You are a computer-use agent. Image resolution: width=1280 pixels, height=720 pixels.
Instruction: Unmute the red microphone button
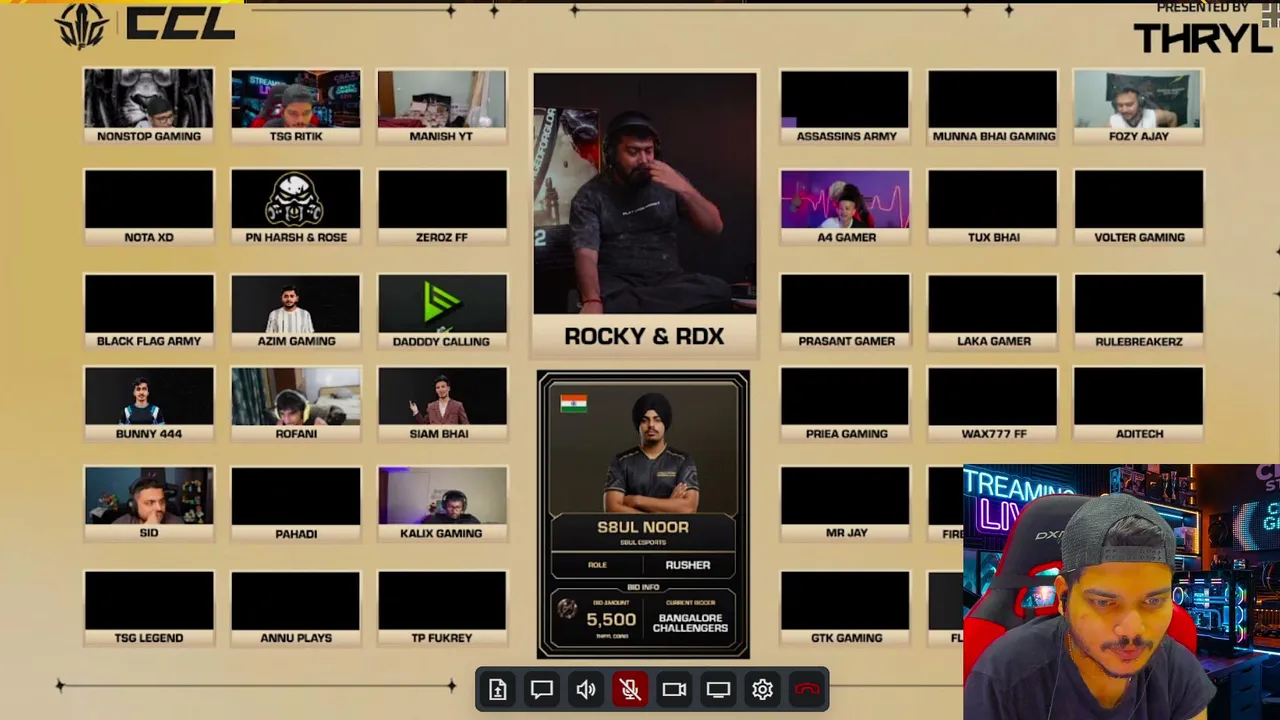pos(630,689)
